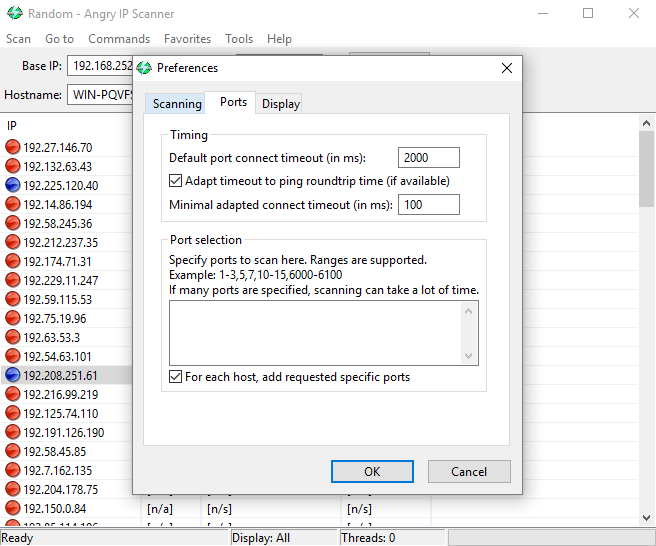Viewport: 656px width, 546px height.
Task: Click the minimal adapted connect timeout field
Action: [x=428, y=204]
